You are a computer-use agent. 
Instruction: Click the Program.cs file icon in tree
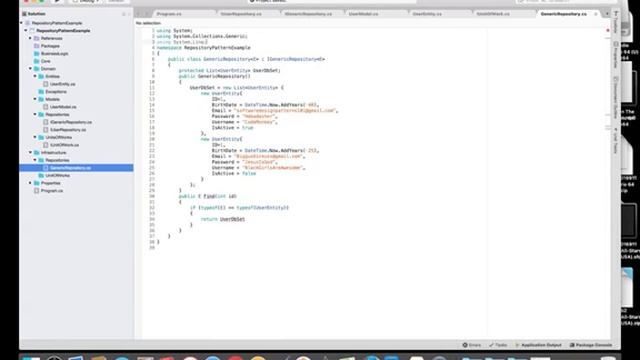37,191
